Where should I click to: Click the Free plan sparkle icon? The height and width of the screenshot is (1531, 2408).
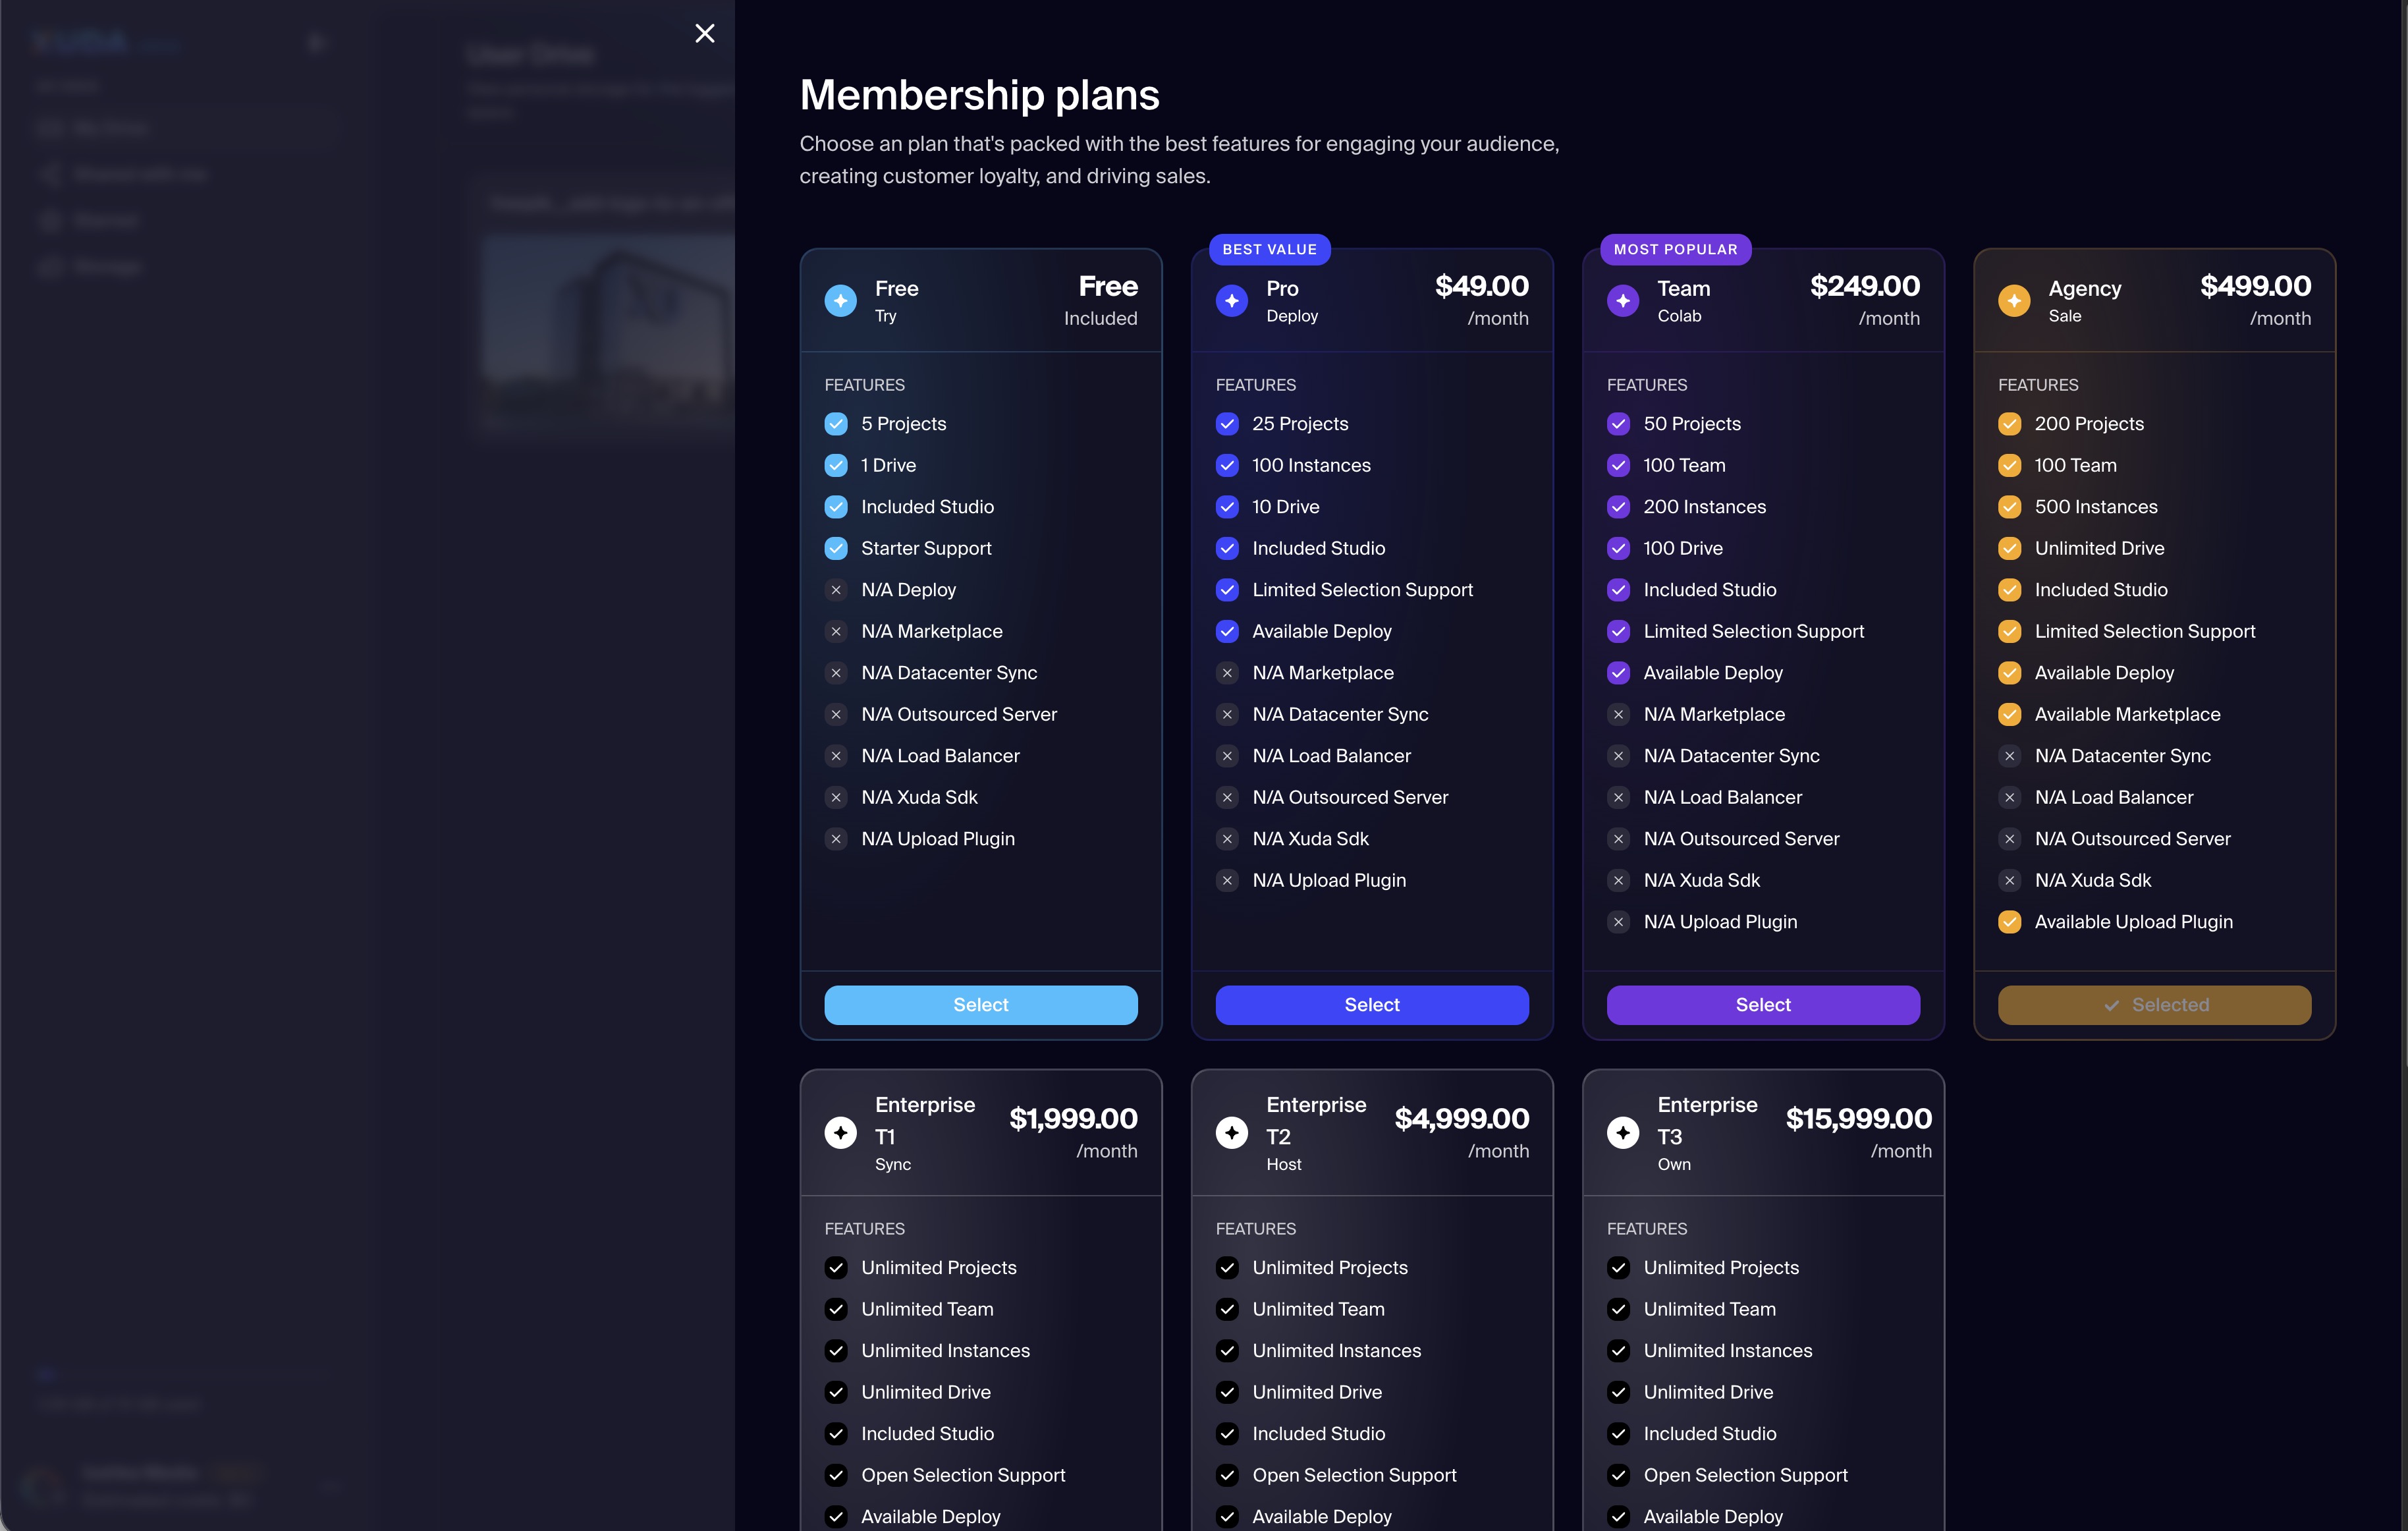(x=840, y=301)
